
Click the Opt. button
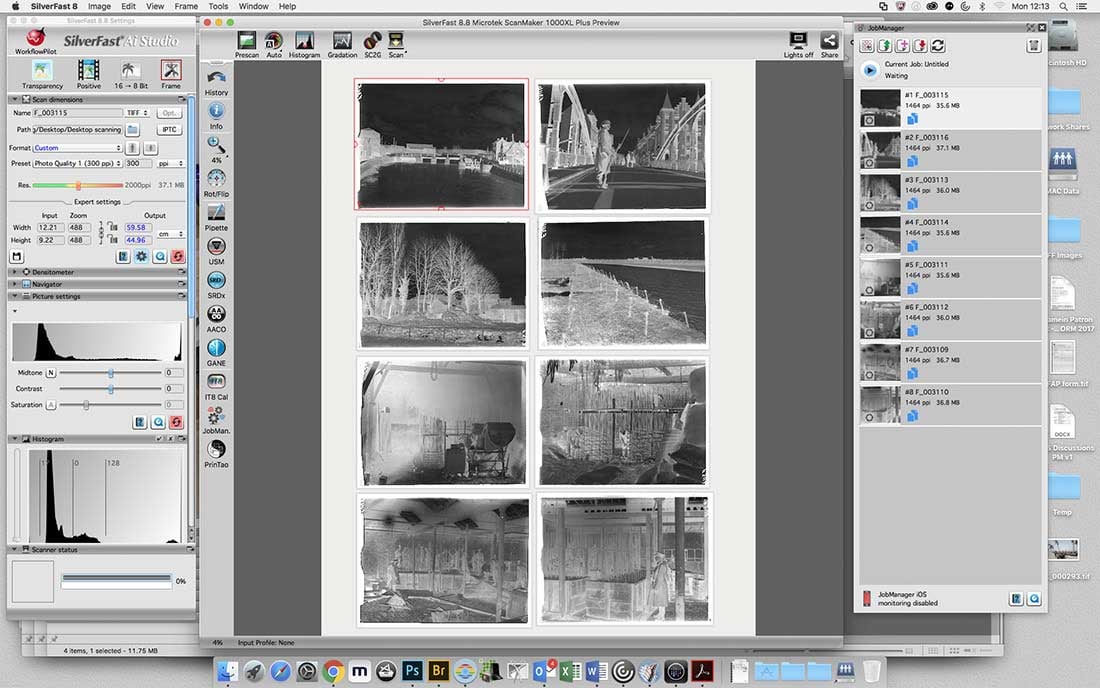tap(169, 113)
